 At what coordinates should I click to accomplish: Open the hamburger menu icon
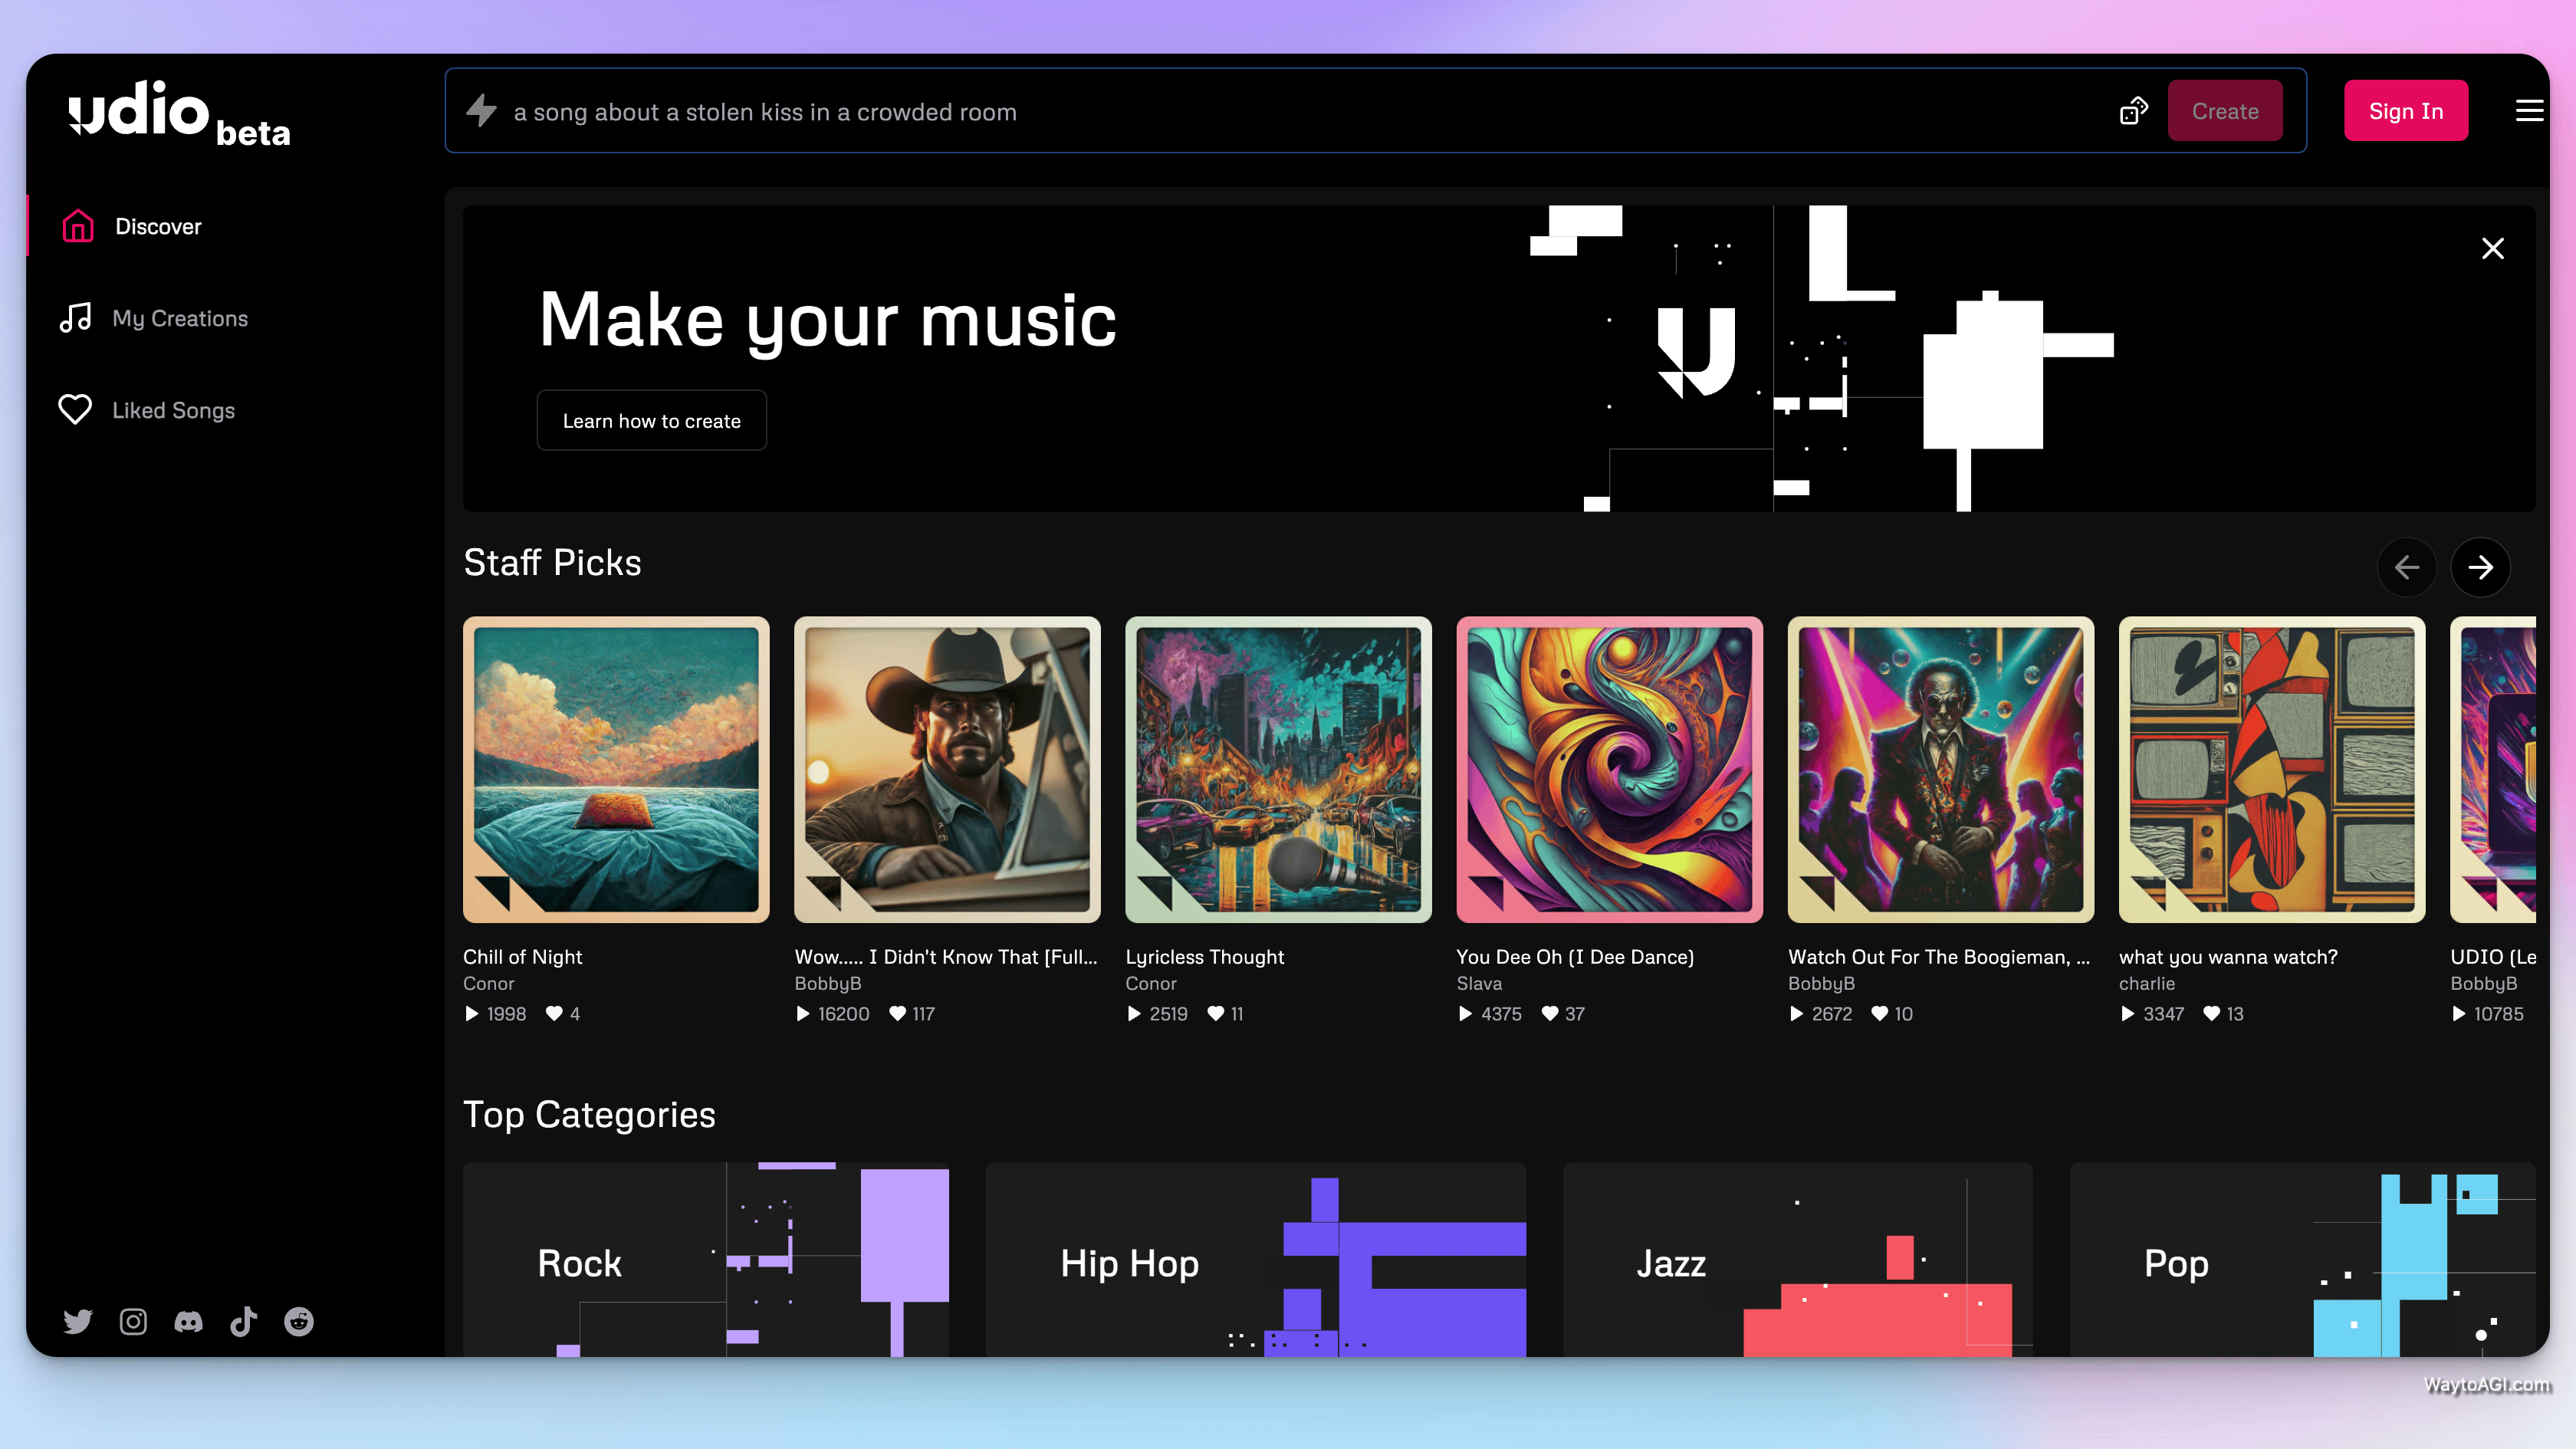coord(2529,111)
